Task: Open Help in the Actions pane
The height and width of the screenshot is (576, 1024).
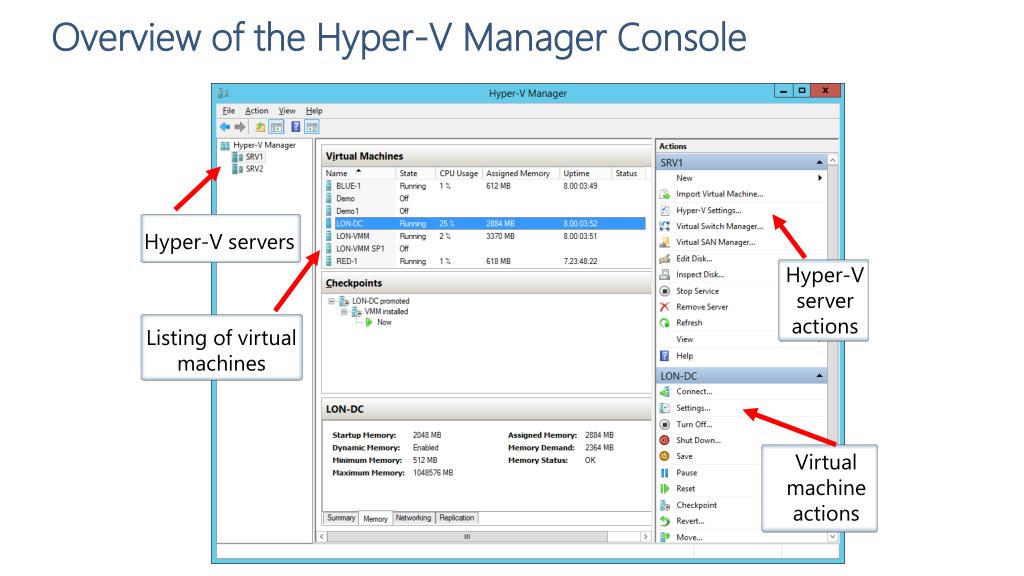Action: 684,356
